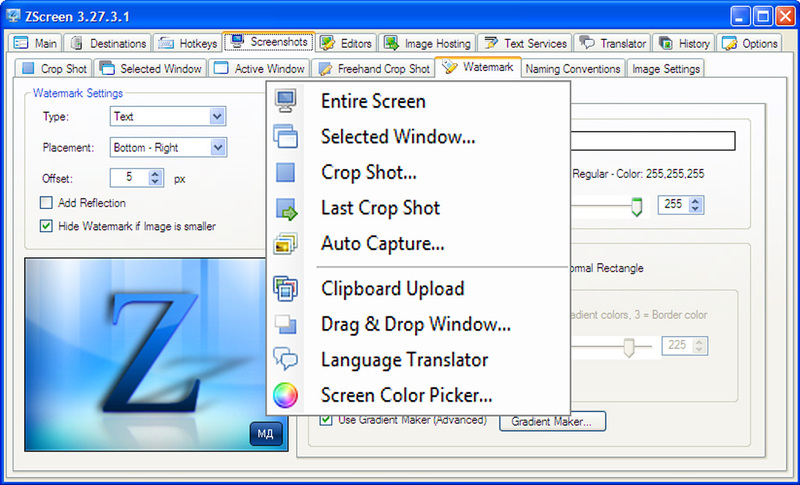Choose Last Crop Shot menu entry
The width and height of the screenshot is (800, 485).
tap(418, 208)
